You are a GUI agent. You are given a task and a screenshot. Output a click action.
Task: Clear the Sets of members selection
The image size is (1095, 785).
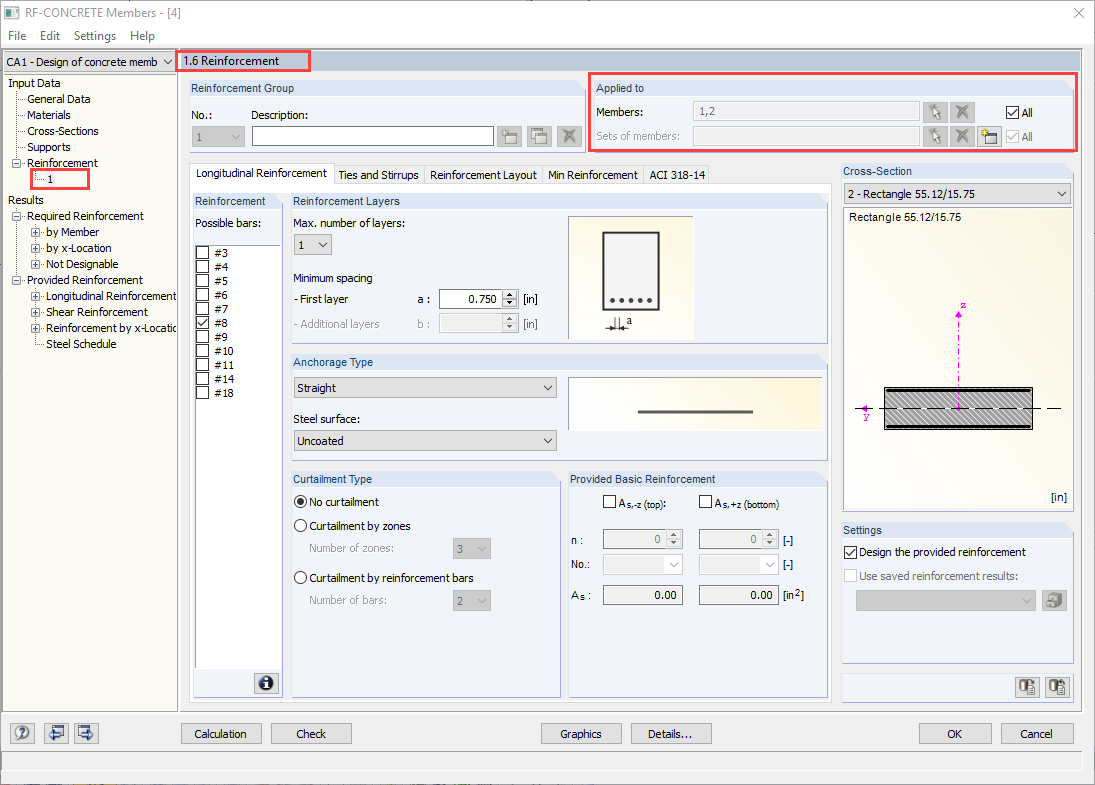(x=962, y=136)
